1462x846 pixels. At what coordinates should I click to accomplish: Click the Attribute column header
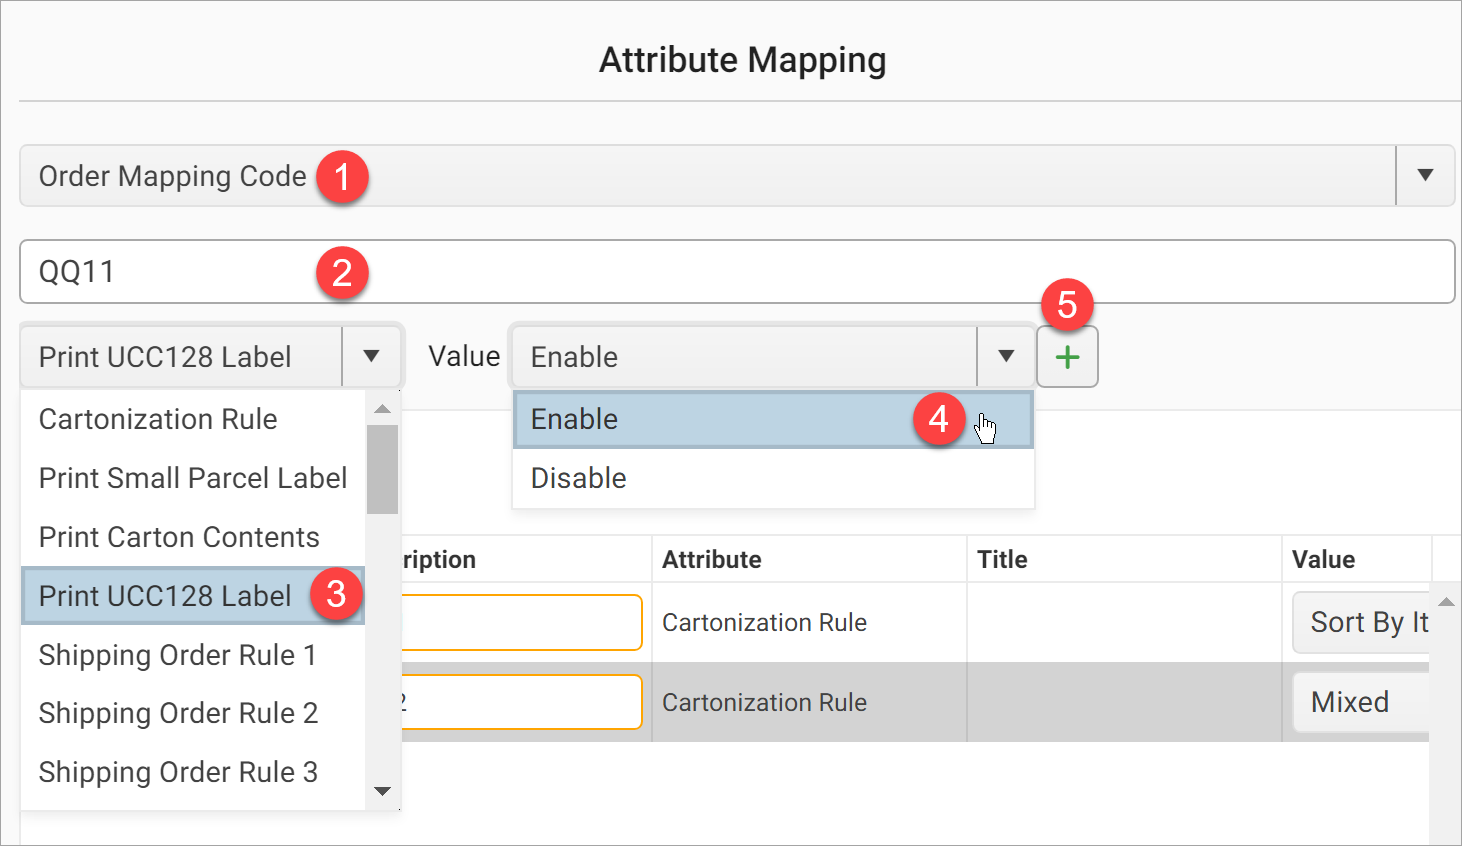tap(711, 559)
